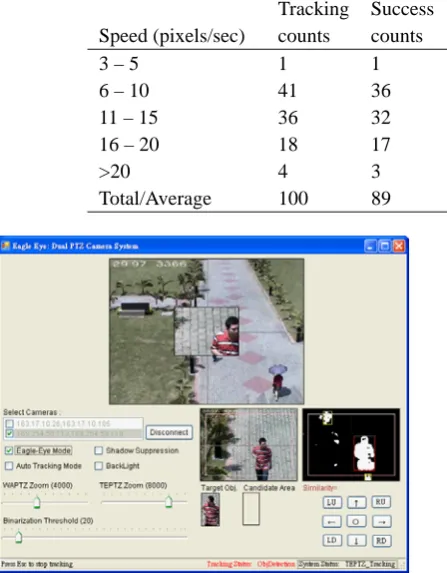Click the Disconnect button

point(169,432)
